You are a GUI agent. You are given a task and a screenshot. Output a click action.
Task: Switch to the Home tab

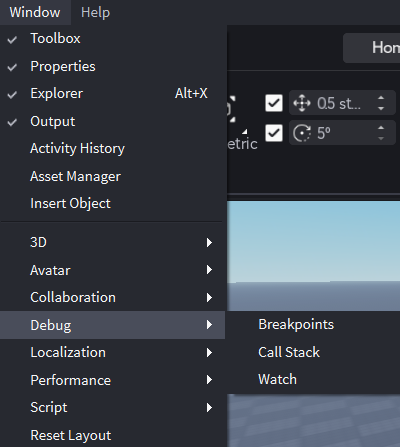coord(372,48)
